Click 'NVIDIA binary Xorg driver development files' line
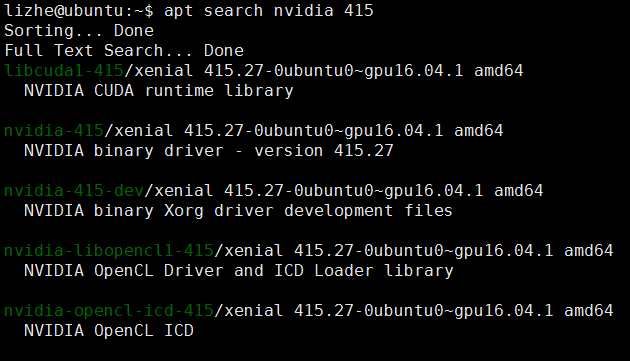The width and height of the screenshot is (630, 361). coord(238,211)
